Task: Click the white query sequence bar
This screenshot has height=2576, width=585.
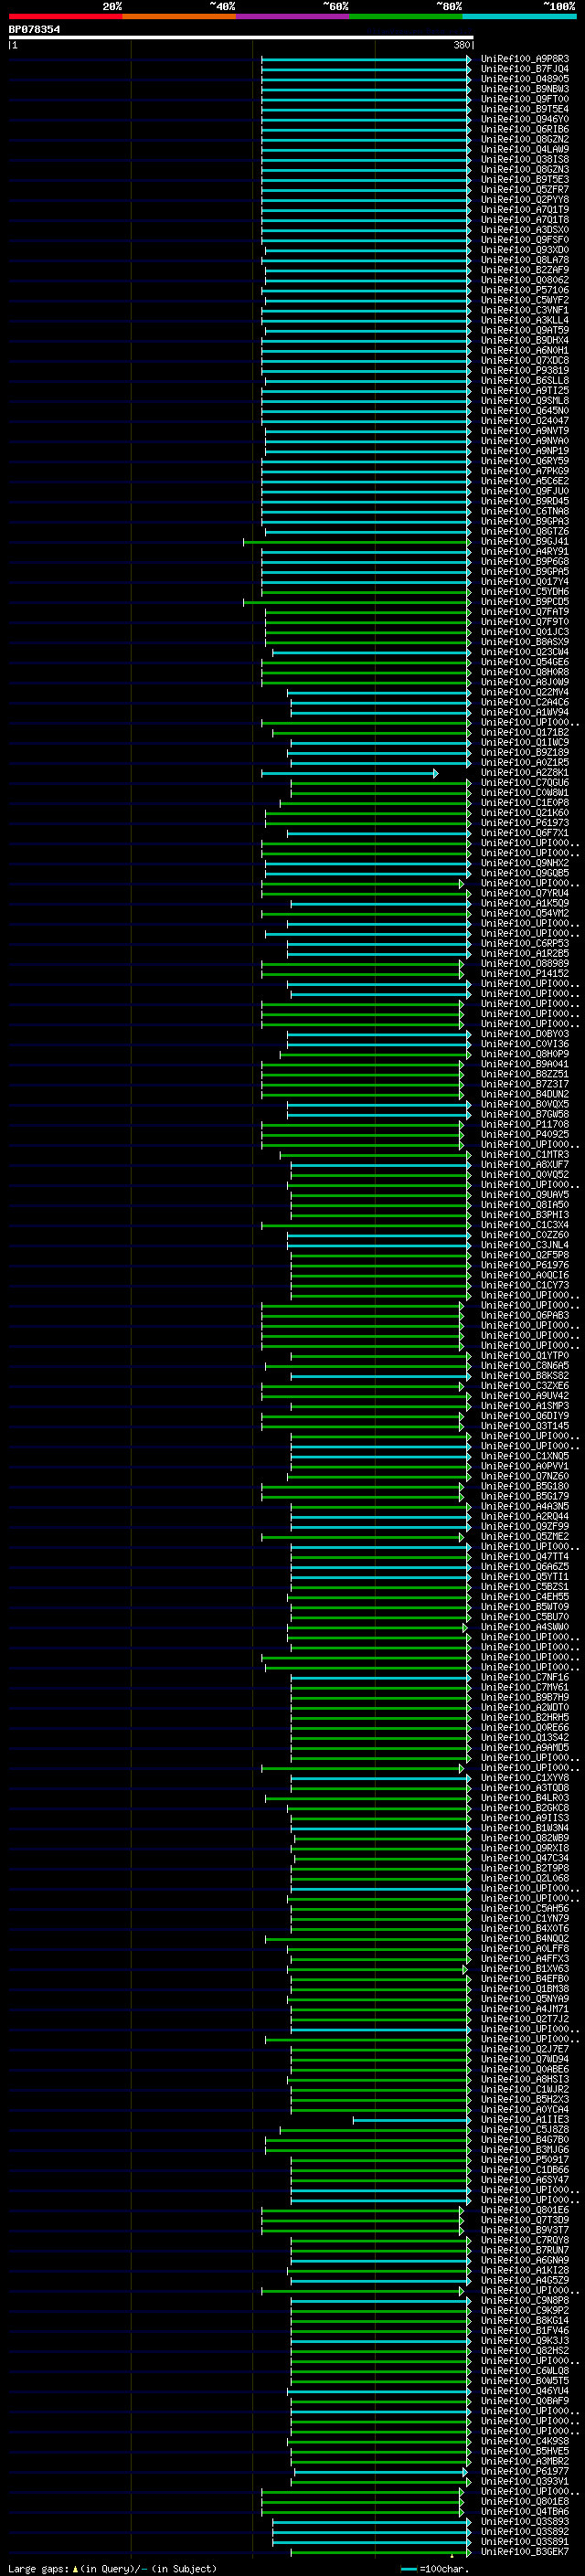Action: (241, 38)
